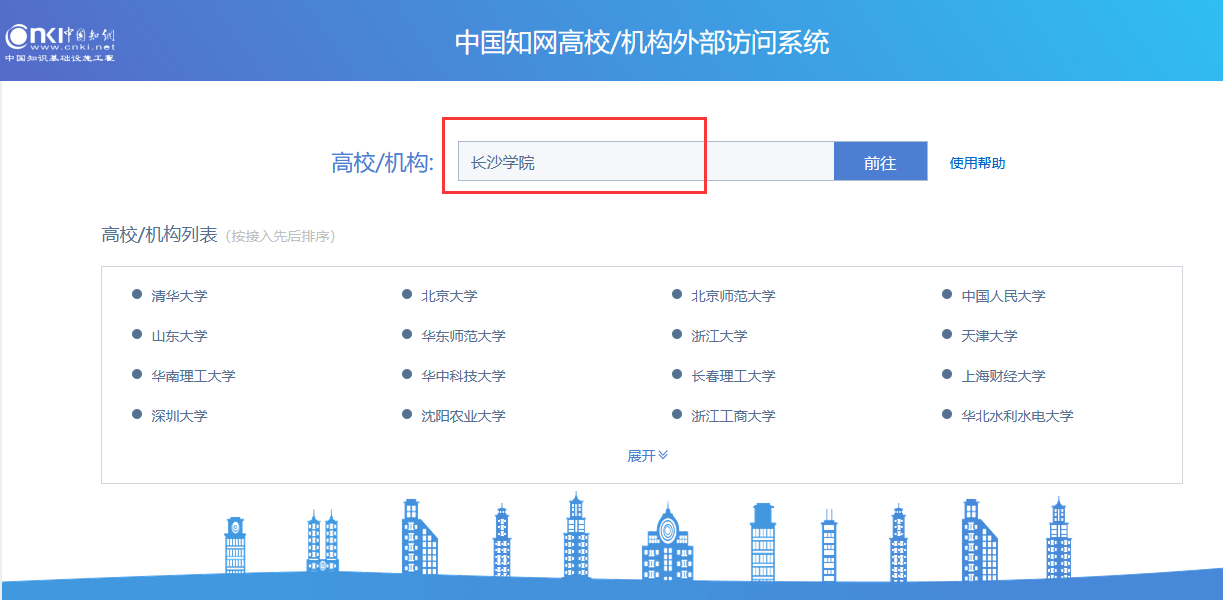Click the 高校/机构 search input field
Image resolution: width=1223 pixels, height=600 pixels.
[x=645, y=162]
